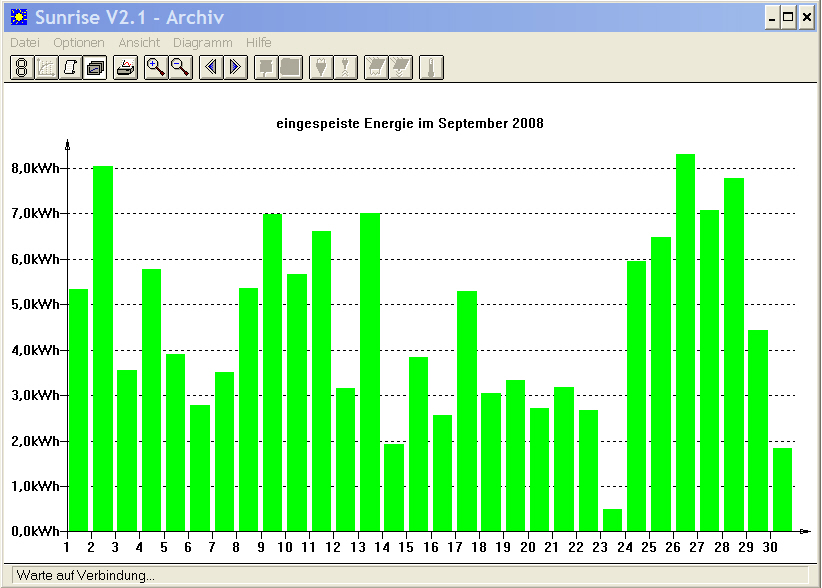The image size is (822, 588).
Task: Go to previous month with left arrow
Action: coord(211,68)
